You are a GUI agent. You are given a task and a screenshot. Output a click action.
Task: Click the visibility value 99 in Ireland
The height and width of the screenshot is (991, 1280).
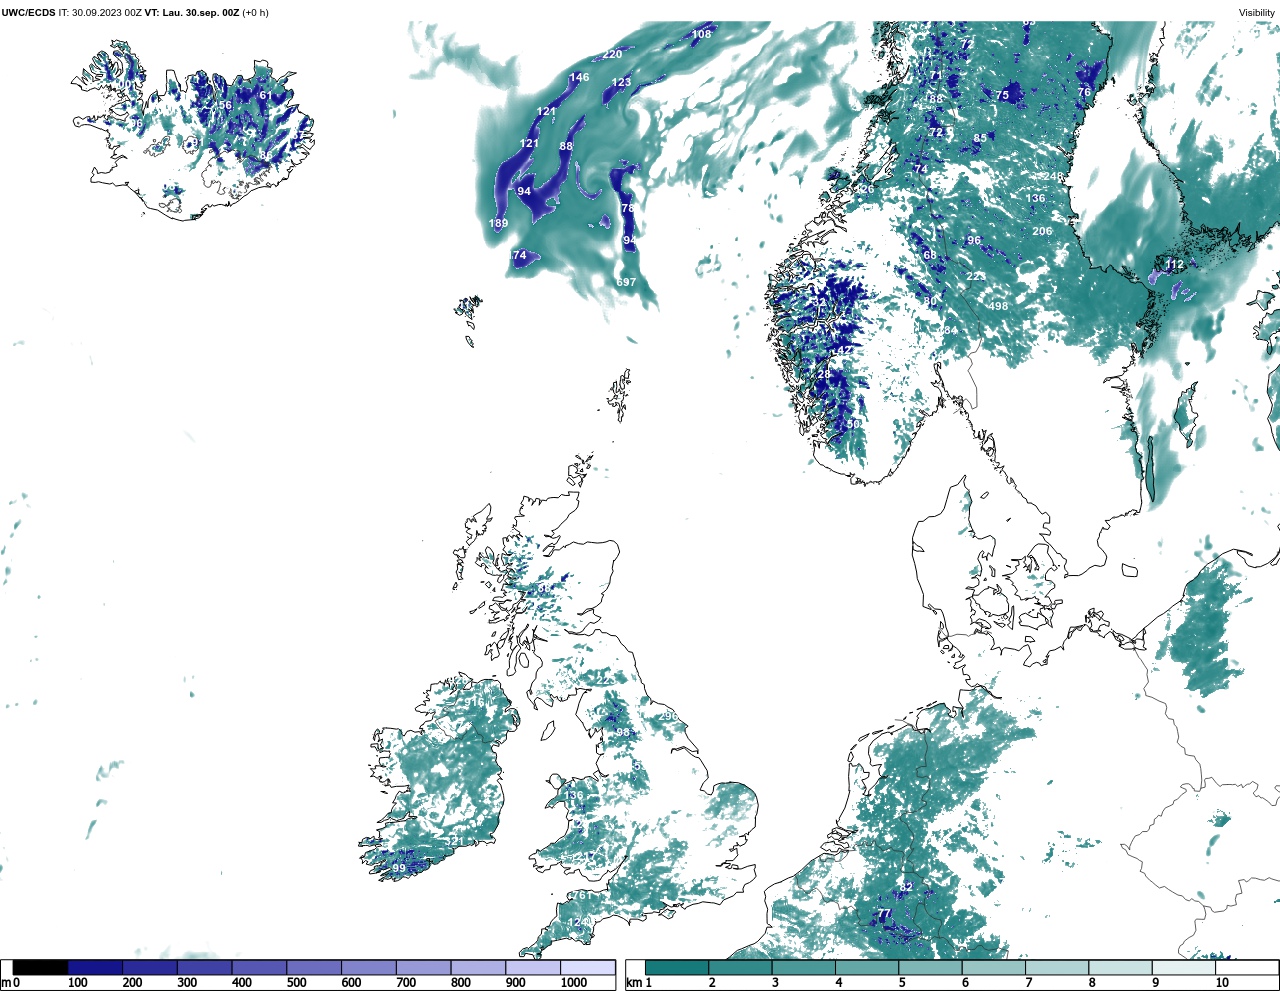(x=399, y=868)
